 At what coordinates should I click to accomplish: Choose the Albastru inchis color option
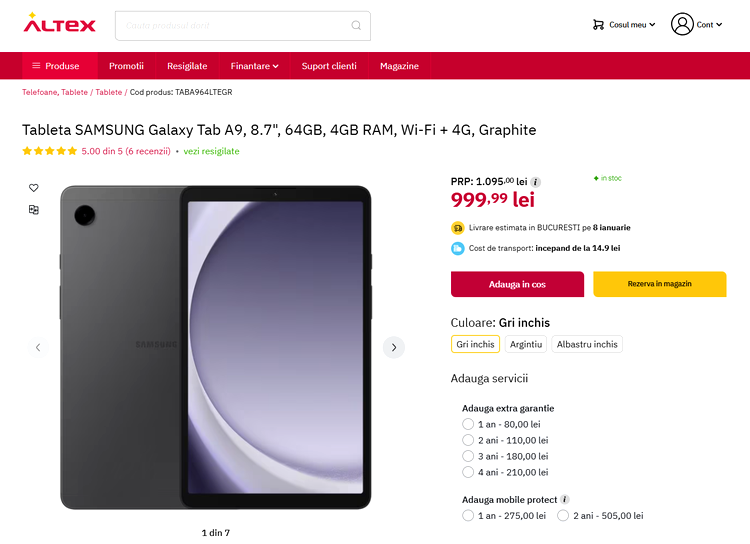pos(587,344)
